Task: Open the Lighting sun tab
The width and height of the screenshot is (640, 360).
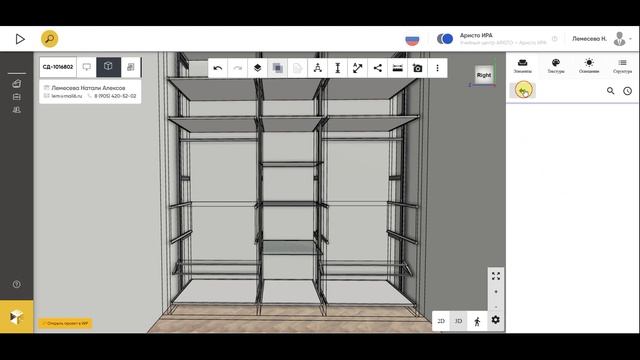Action: point(589,66)
